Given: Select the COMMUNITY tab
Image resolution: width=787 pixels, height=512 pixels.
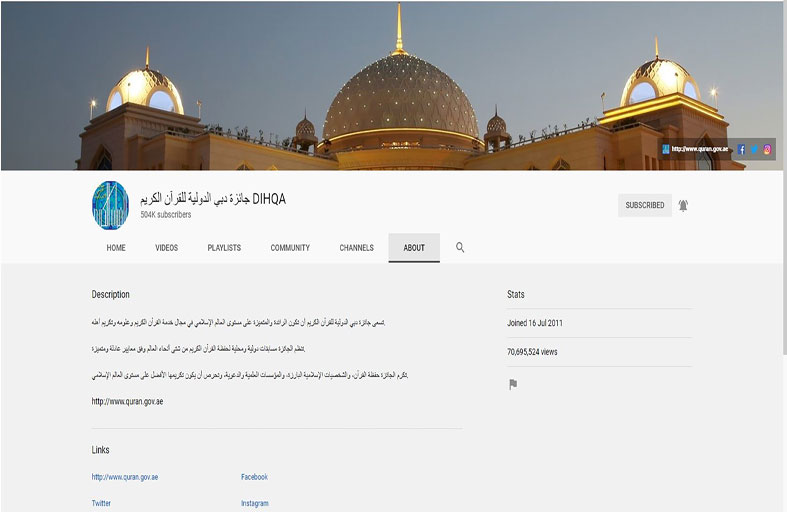Looking at the screenshot, I should tap(290, 248).
